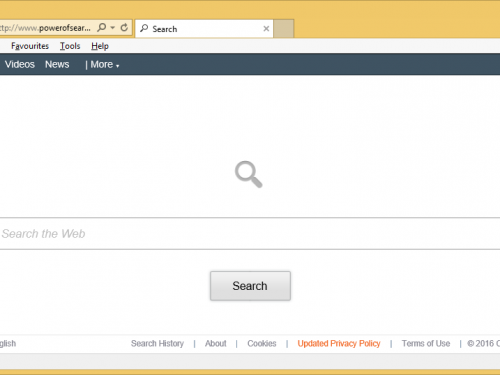This screenshot has width=500, height=375.
Task: Click the magnifier icon on Search tab
Action: click(x=144, y=28)
